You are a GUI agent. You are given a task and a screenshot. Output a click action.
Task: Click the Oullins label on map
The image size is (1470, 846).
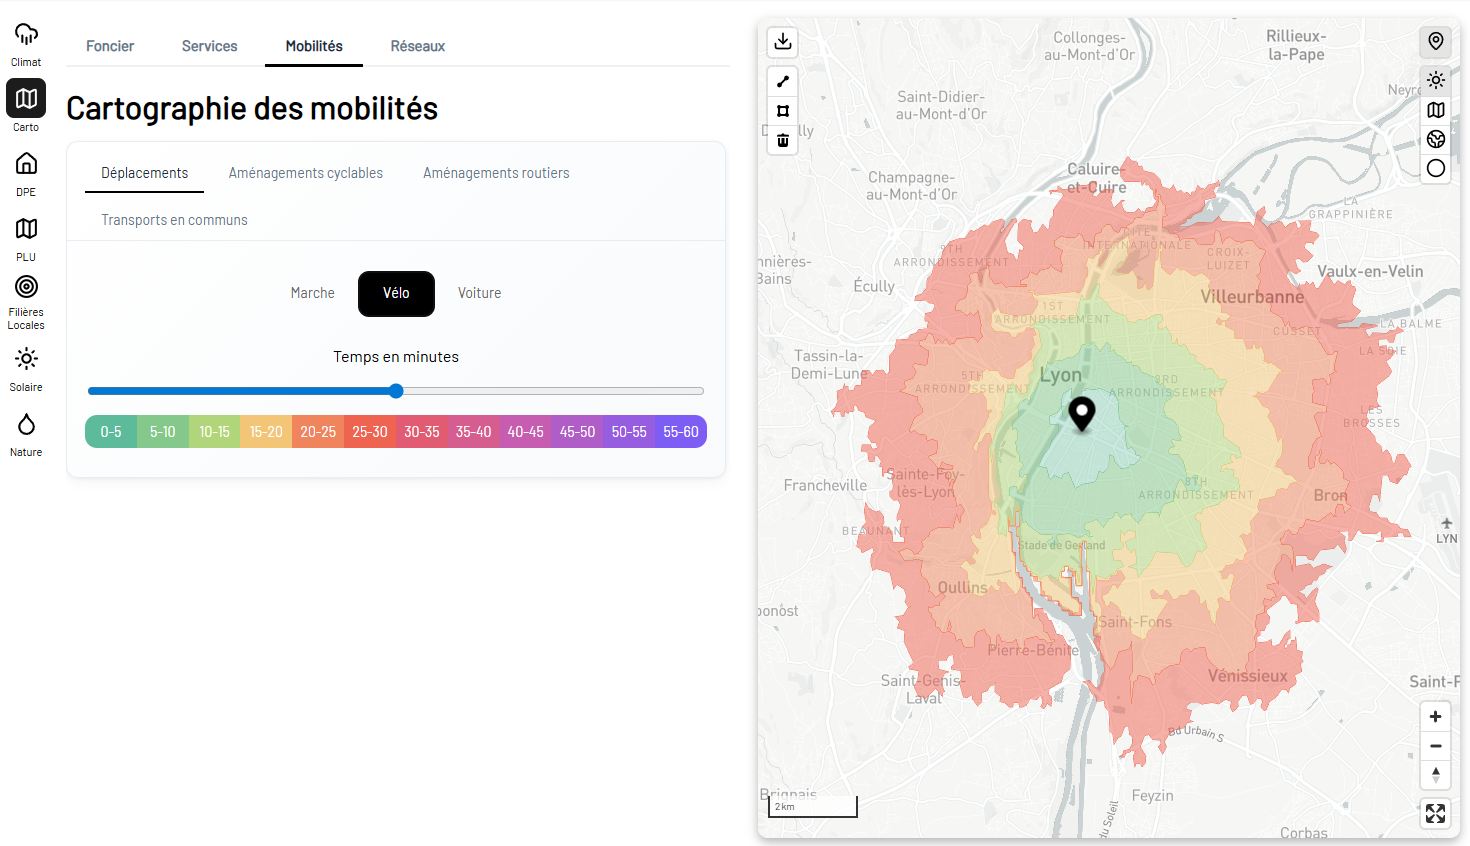click(x=962, y=587)
